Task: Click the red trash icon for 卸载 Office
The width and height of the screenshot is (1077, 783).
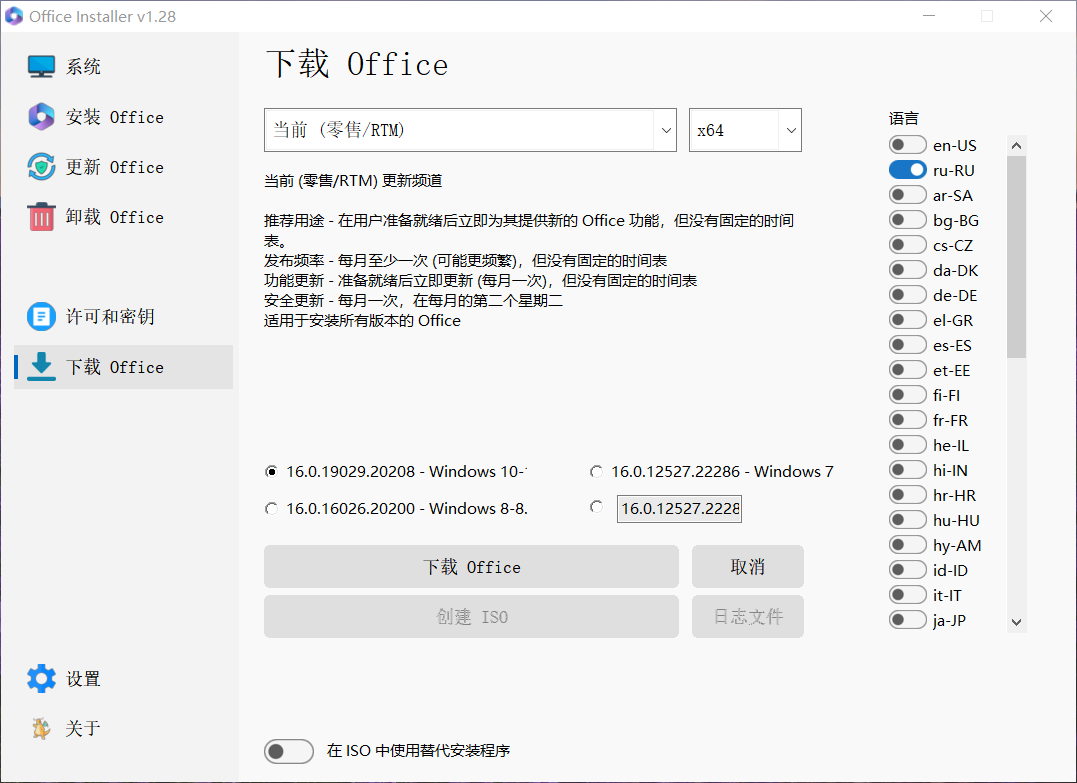Action: [x=41, y=217]
